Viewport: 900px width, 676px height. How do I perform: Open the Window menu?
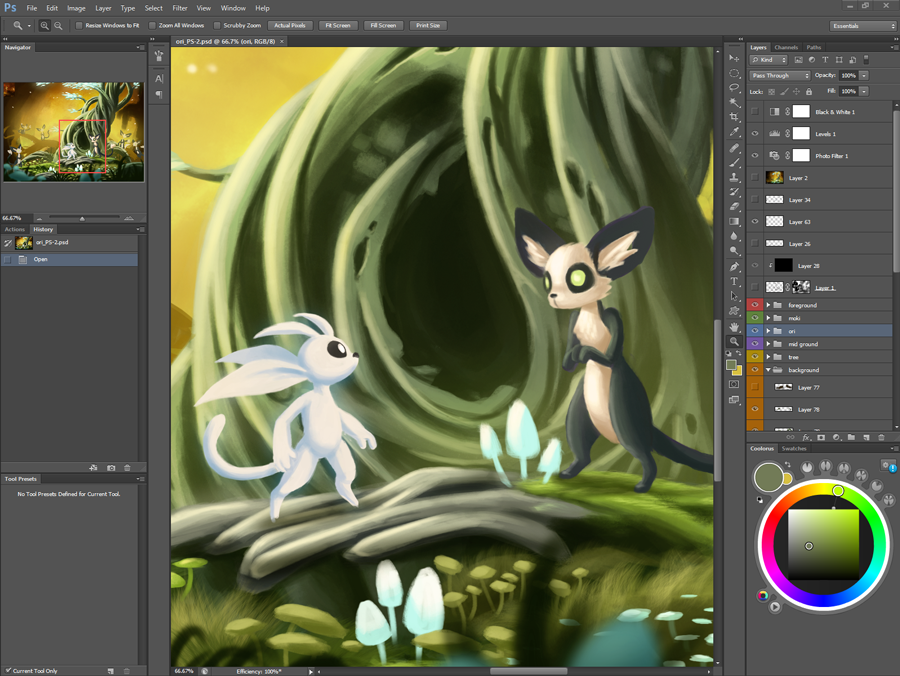pyautogui.click(x=233, y=8)
